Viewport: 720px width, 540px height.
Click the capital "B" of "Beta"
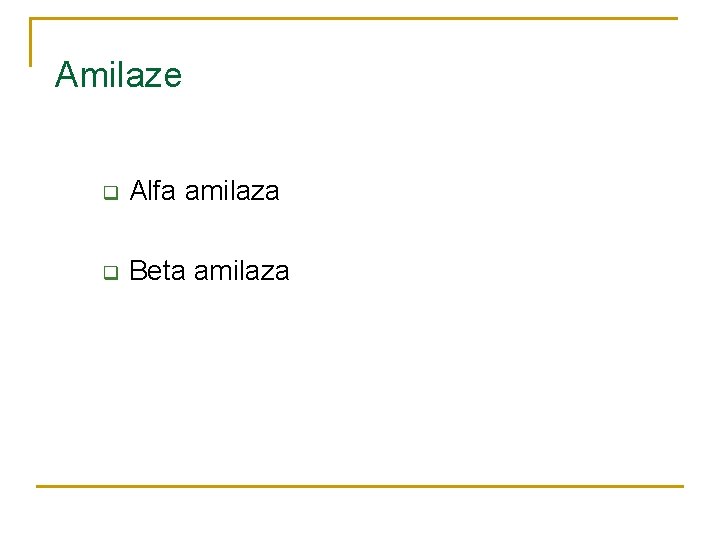pyautogui.click(x=138, y=270)
